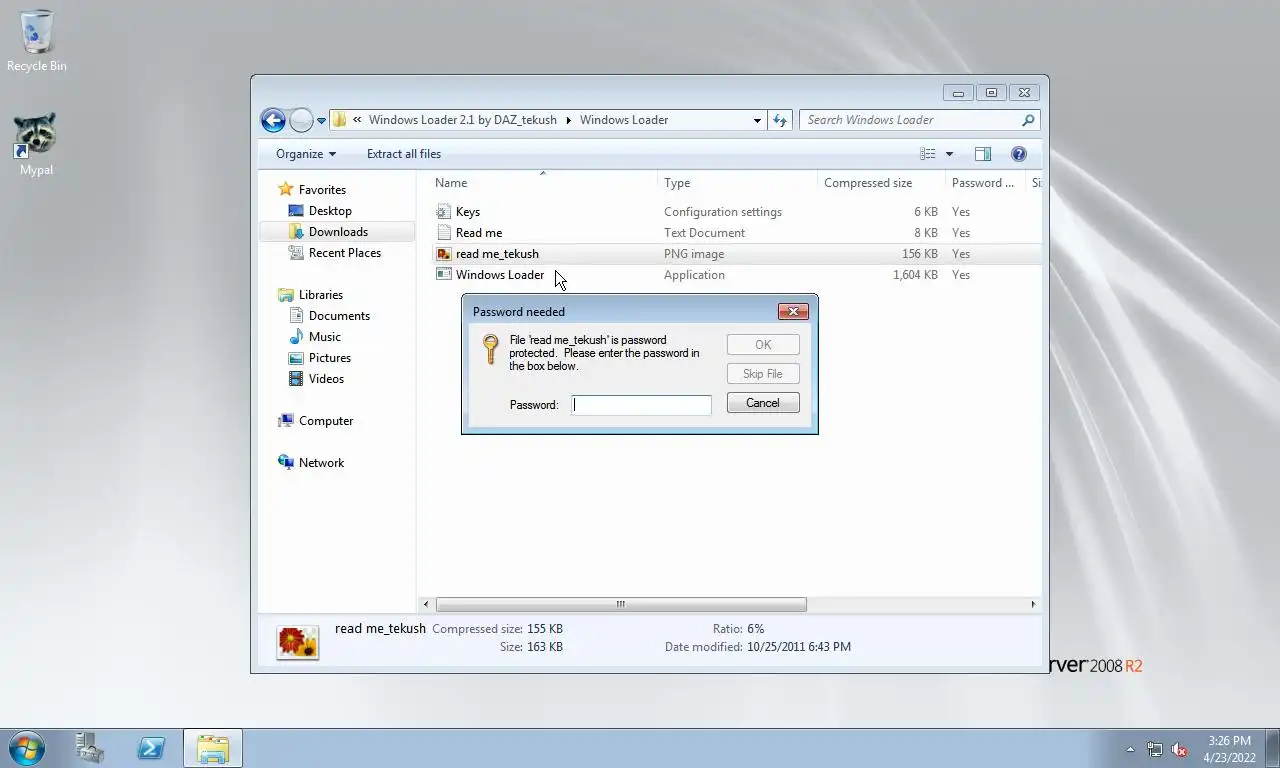Viewport: 1280px width, 768px height.
Task: Select Network in the navigation pane
Action: [x=320, y=463]
